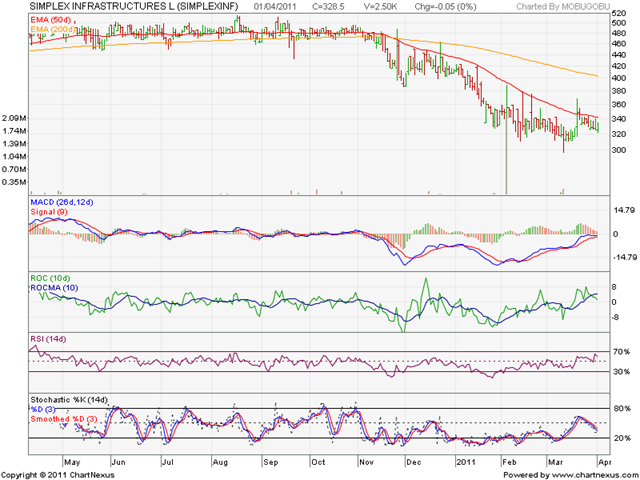This screenshot has height=480, width=640.
Task: Click the Jun month label on time axis
Action: point(119,462)
